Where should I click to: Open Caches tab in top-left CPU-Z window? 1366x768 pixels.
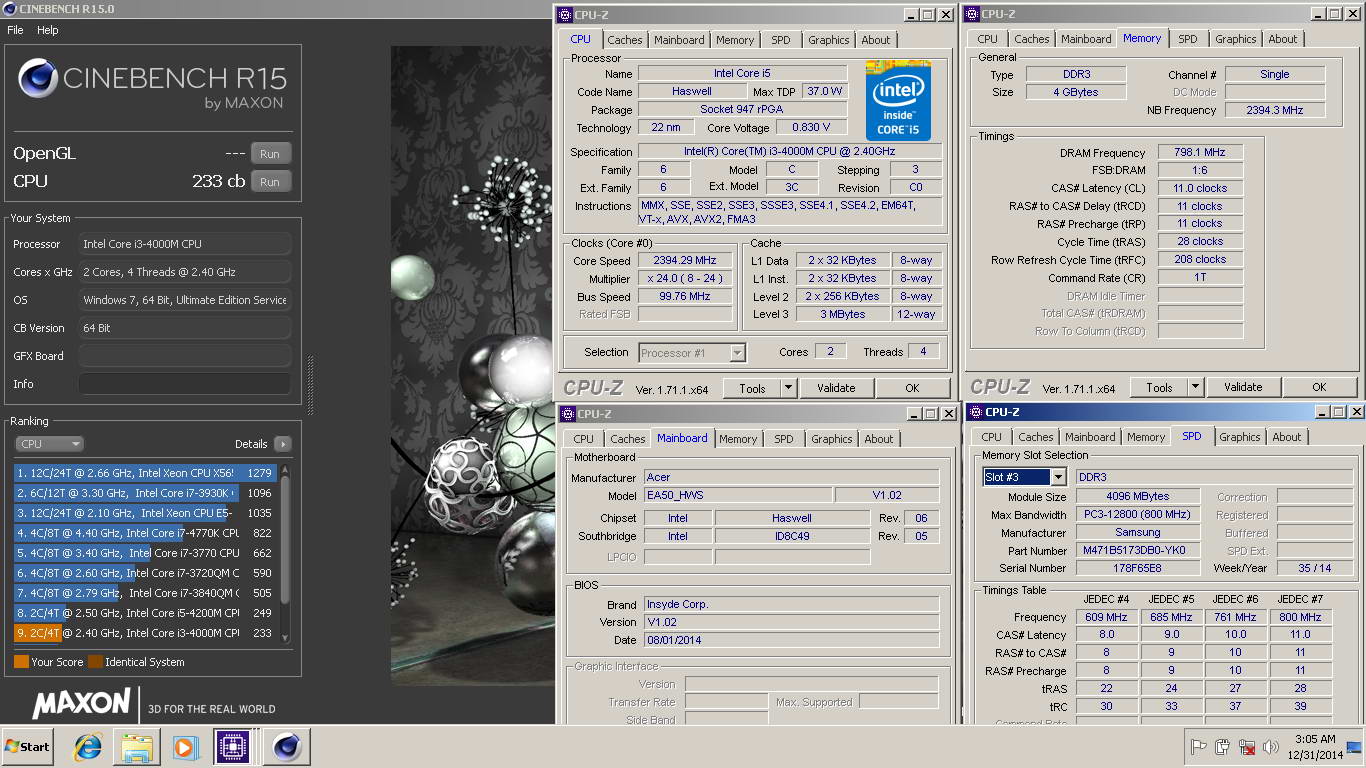pos(625,40)
